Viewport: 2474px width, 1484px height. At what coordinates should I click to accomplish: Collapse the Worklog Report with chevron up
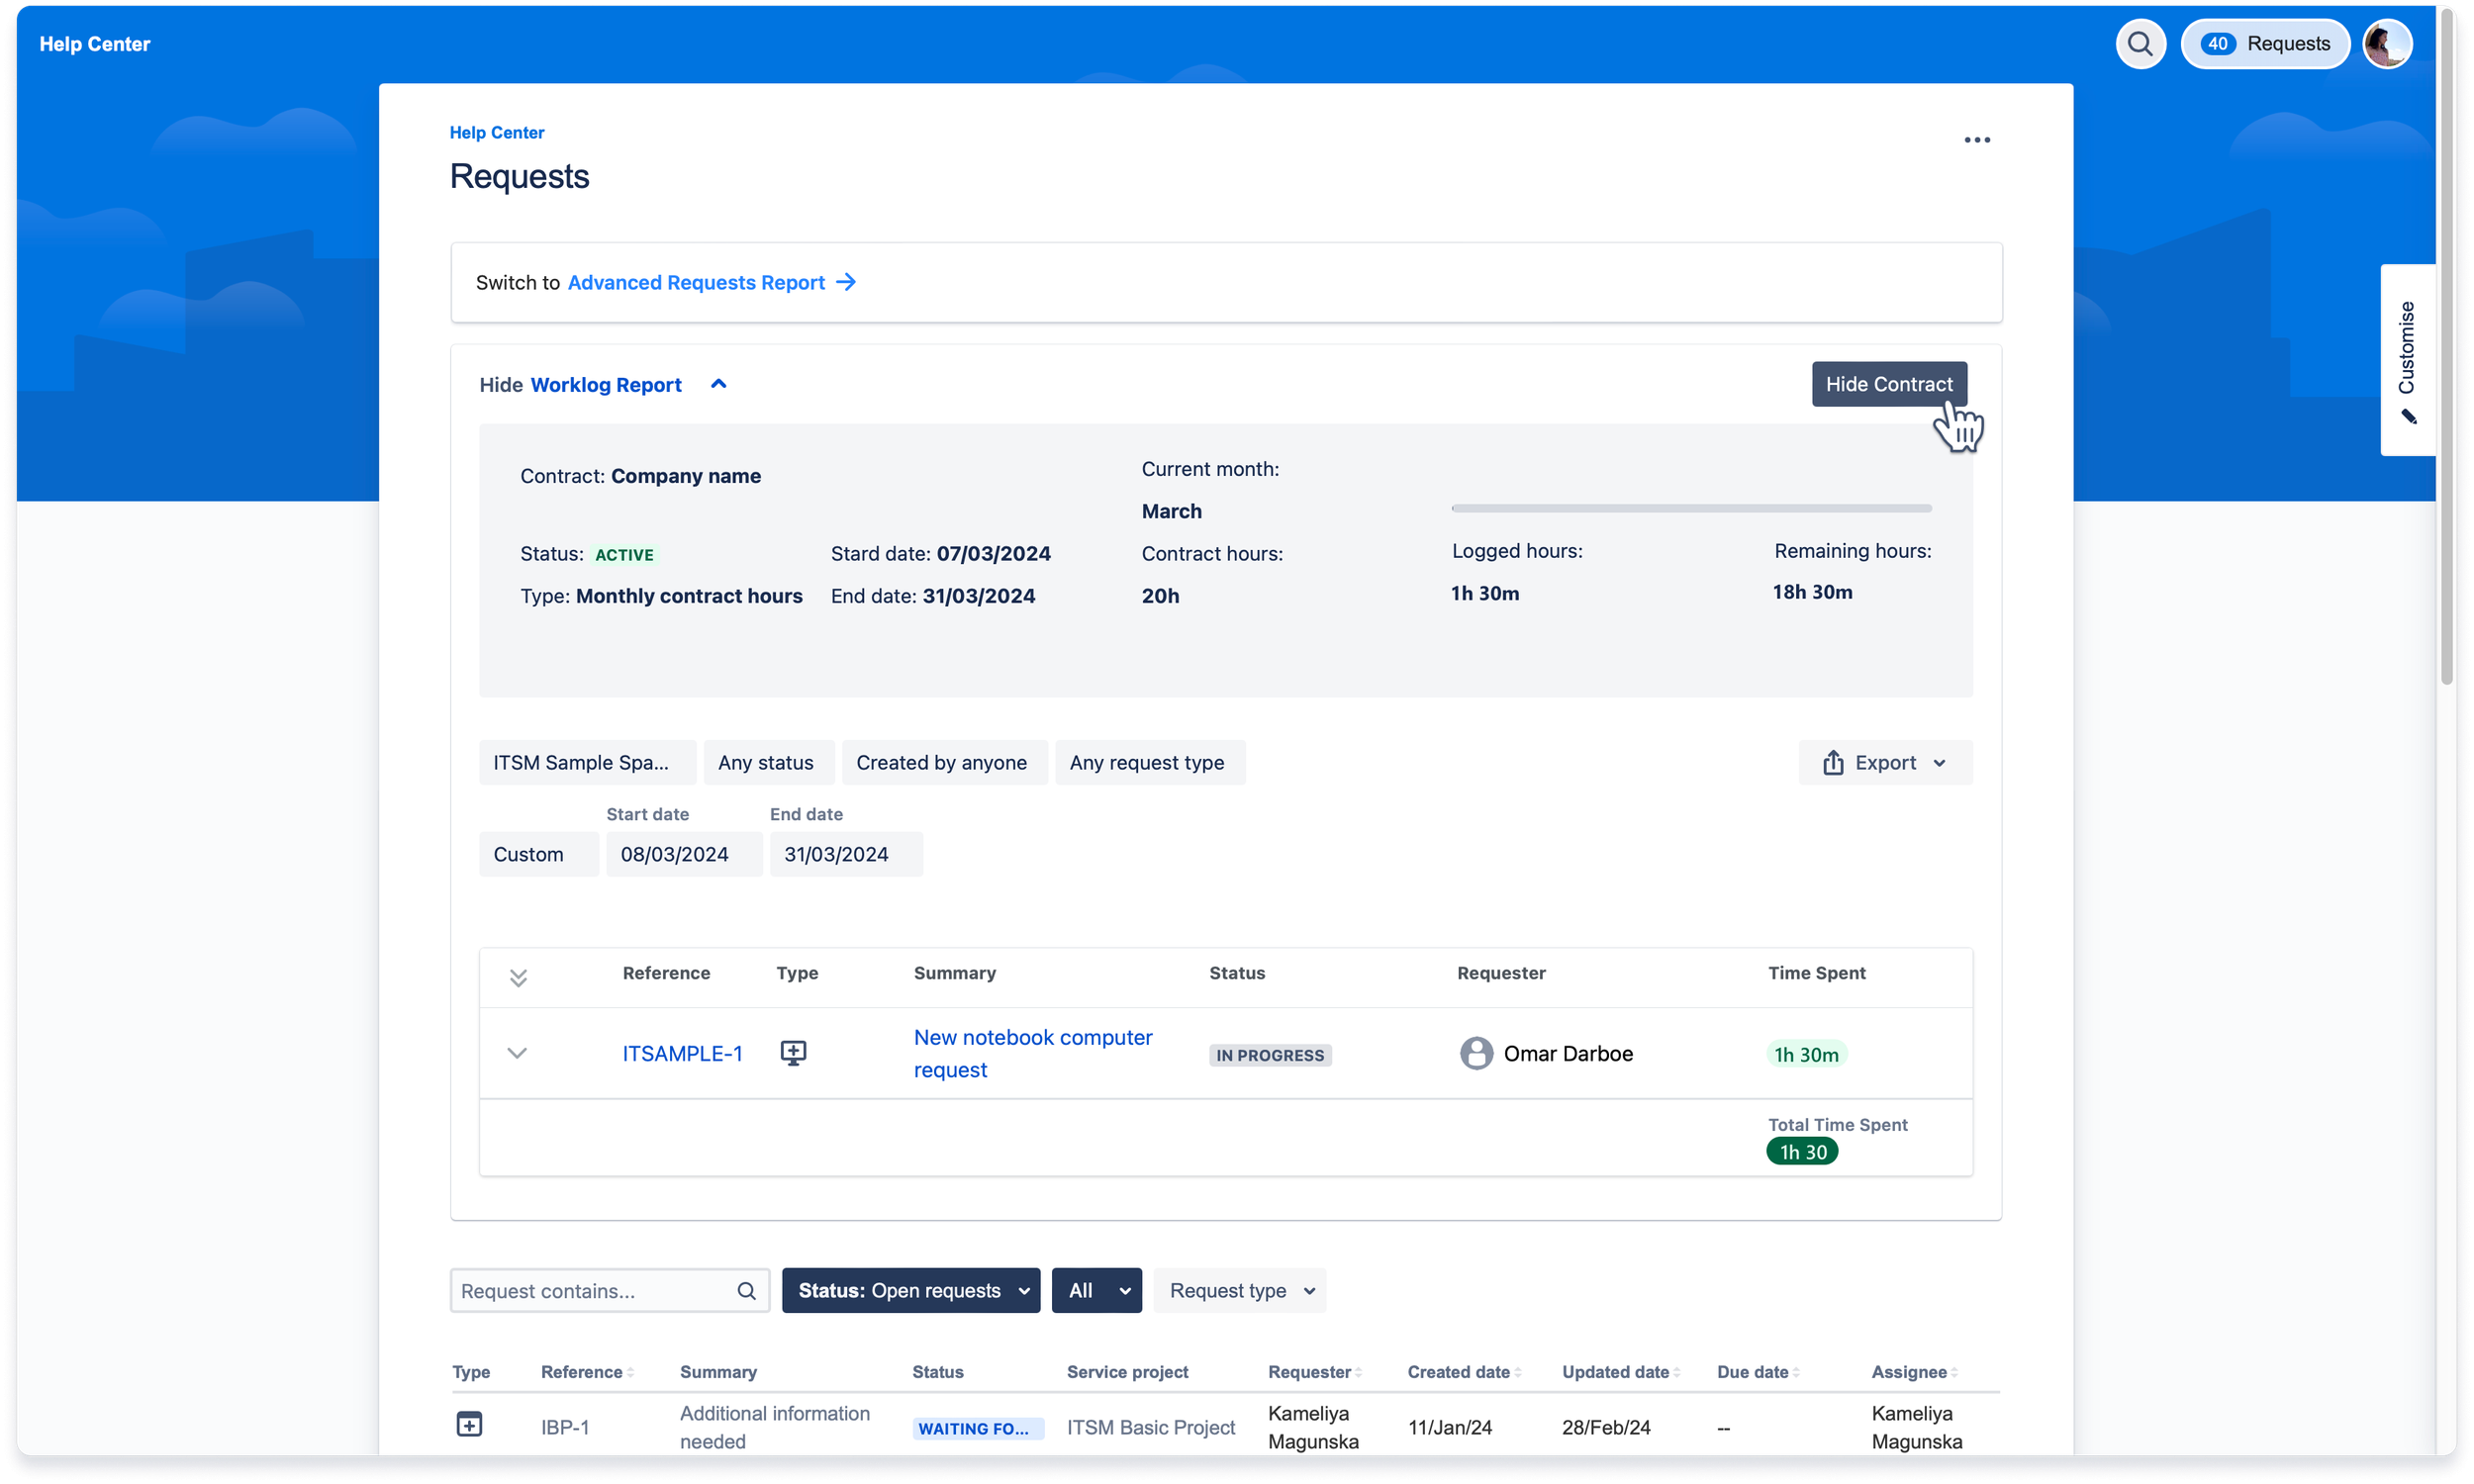point(718,384)
